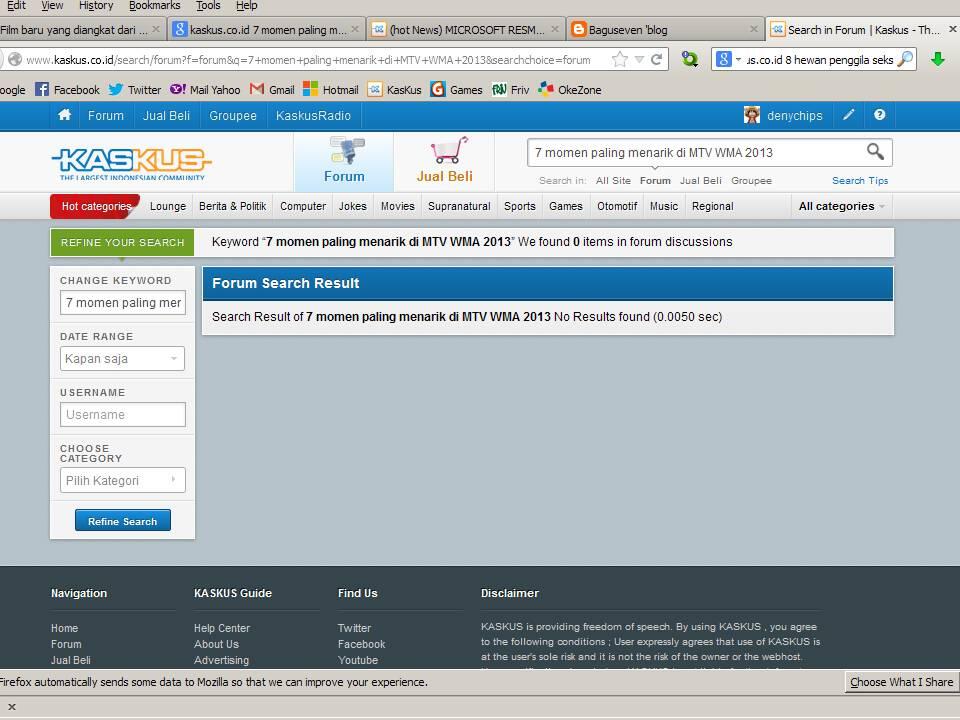The width and height of the screenshot is (960, 720).
Task: Search in All Site option
Action: [613, 181]
